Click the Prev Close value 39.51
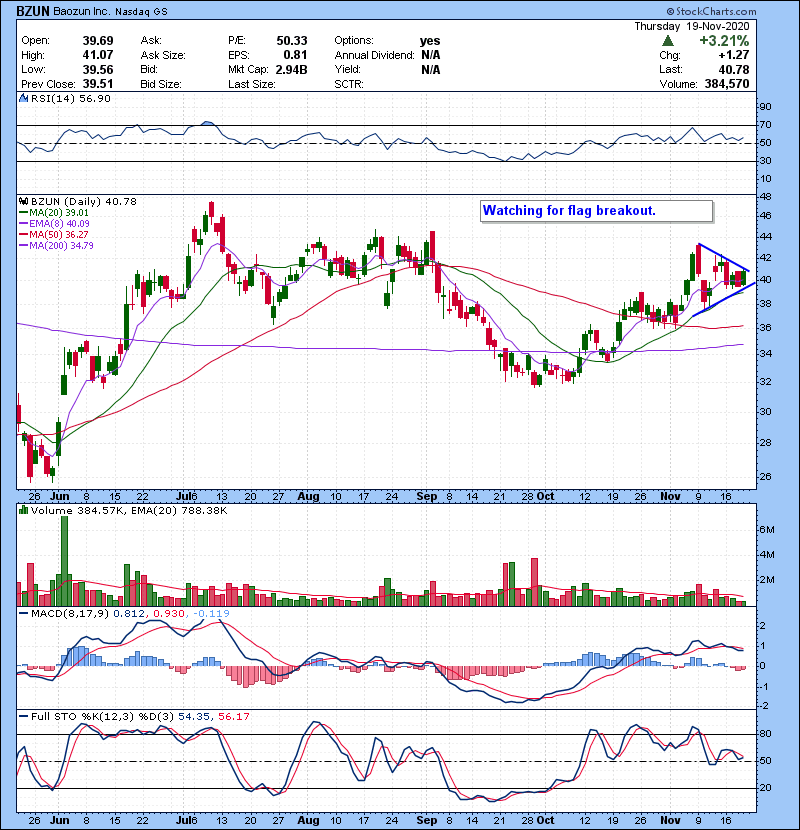 point(98,84)
